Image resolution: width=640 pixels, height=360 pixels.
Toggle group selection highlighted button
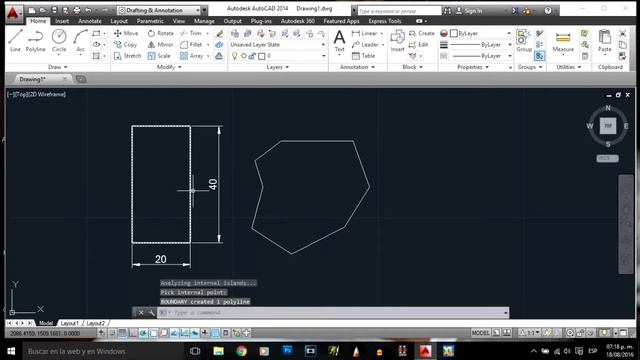pyautogui.click(x=540, y=56)
